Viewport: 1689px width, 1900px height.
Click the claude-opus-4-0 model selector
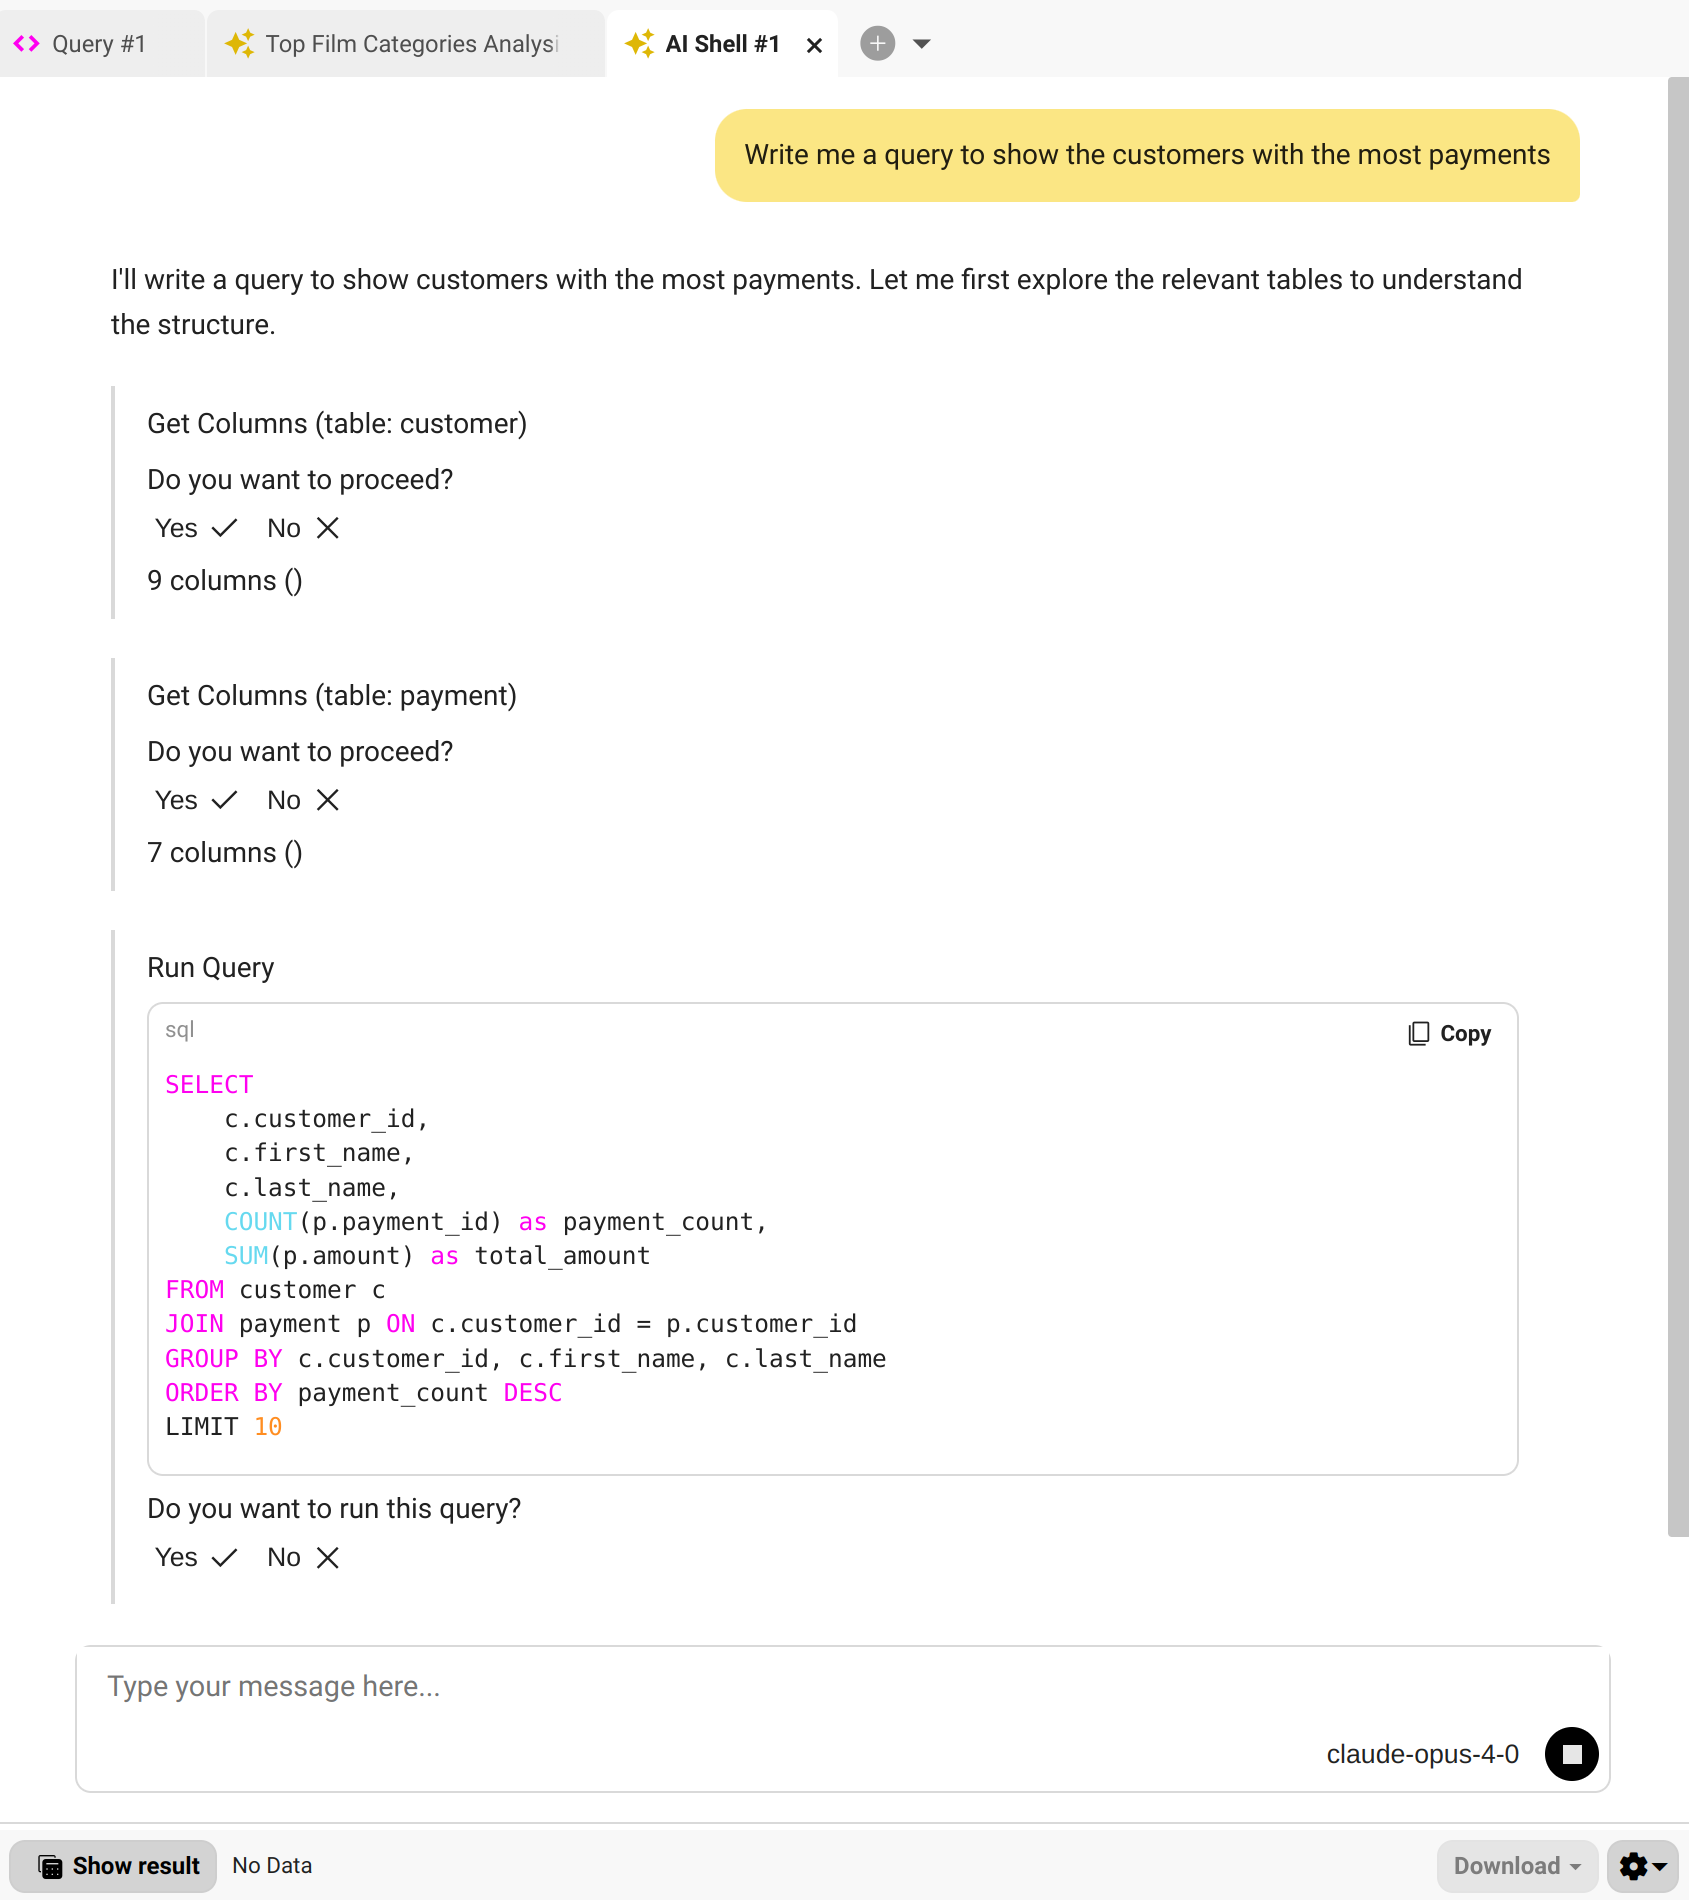(1422, 1754)
